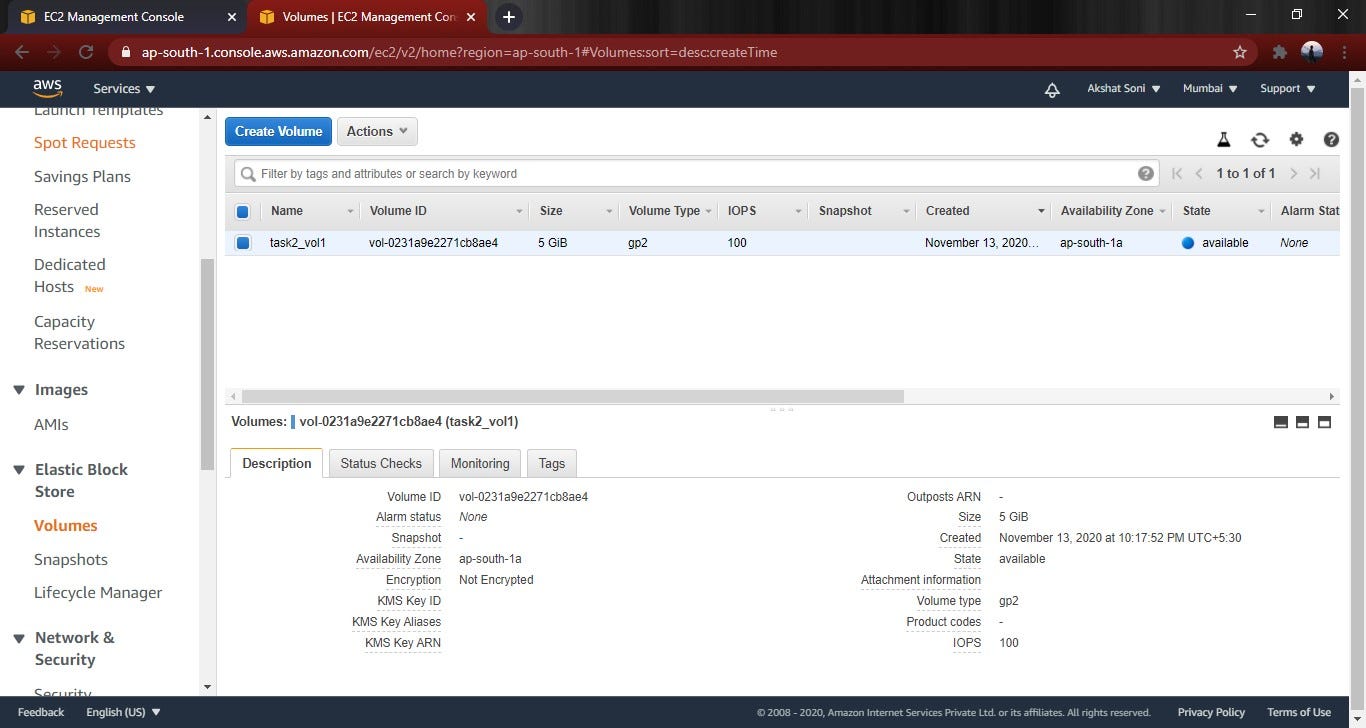Screen dimensions: 1366x728
Task: Set details pane to half height
Action: pyautogui.click(x=1302, y=422)
